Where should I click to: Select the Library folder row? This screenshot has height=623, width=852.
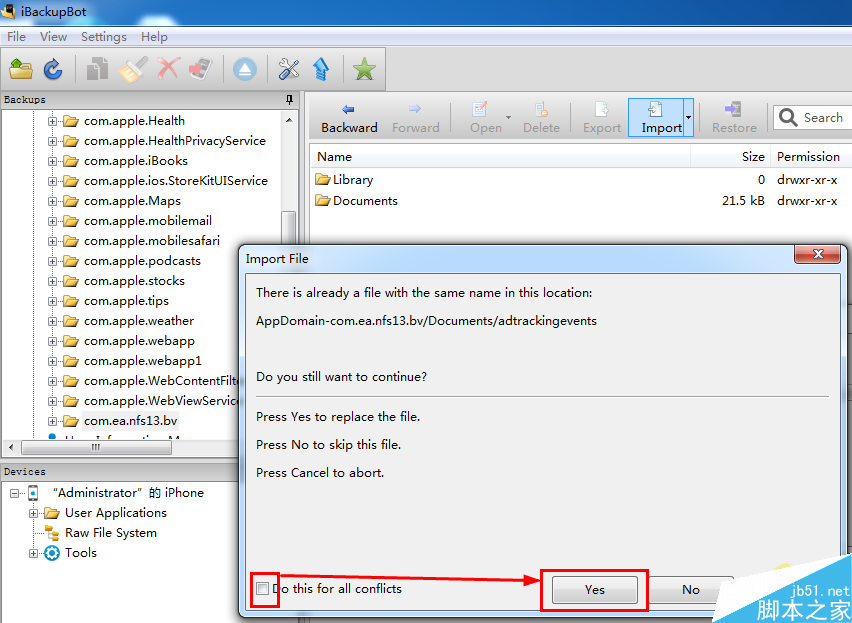(580, 180)
